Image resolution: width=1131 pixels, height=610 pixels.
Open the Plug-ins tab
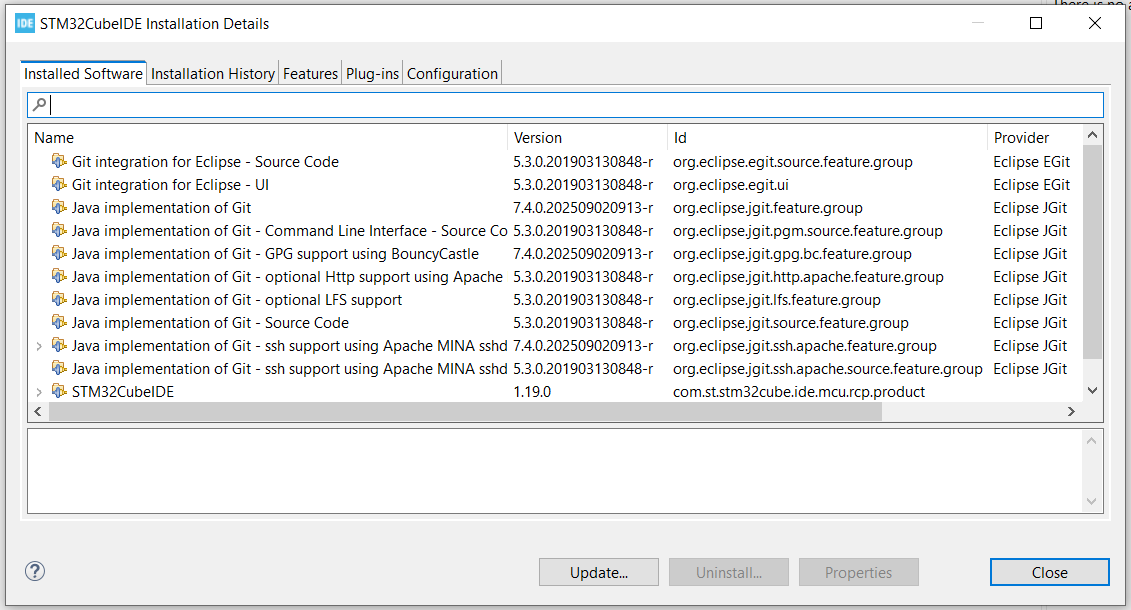[372, 73]
